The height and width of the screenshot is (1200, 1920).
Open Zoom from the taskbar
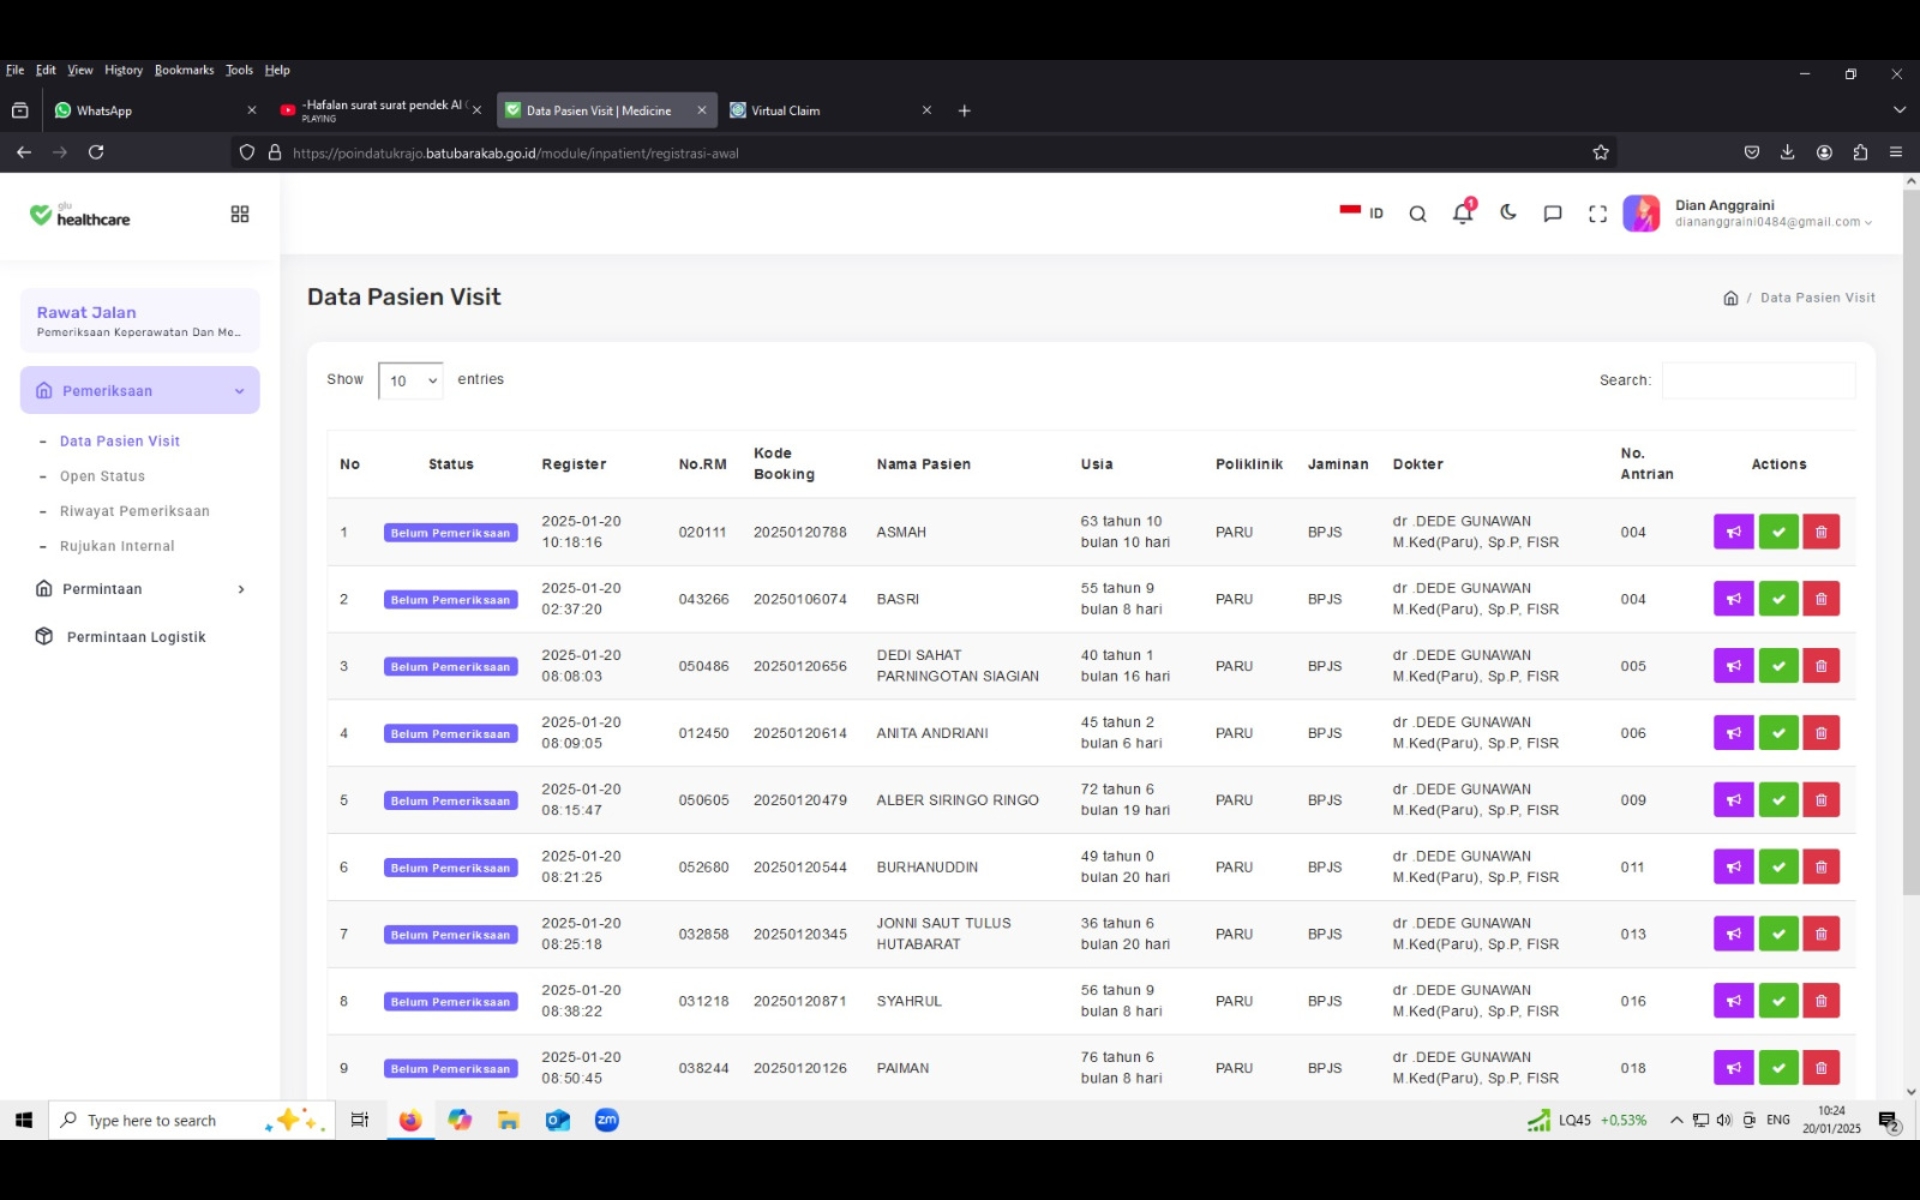tap(607, 1120)
